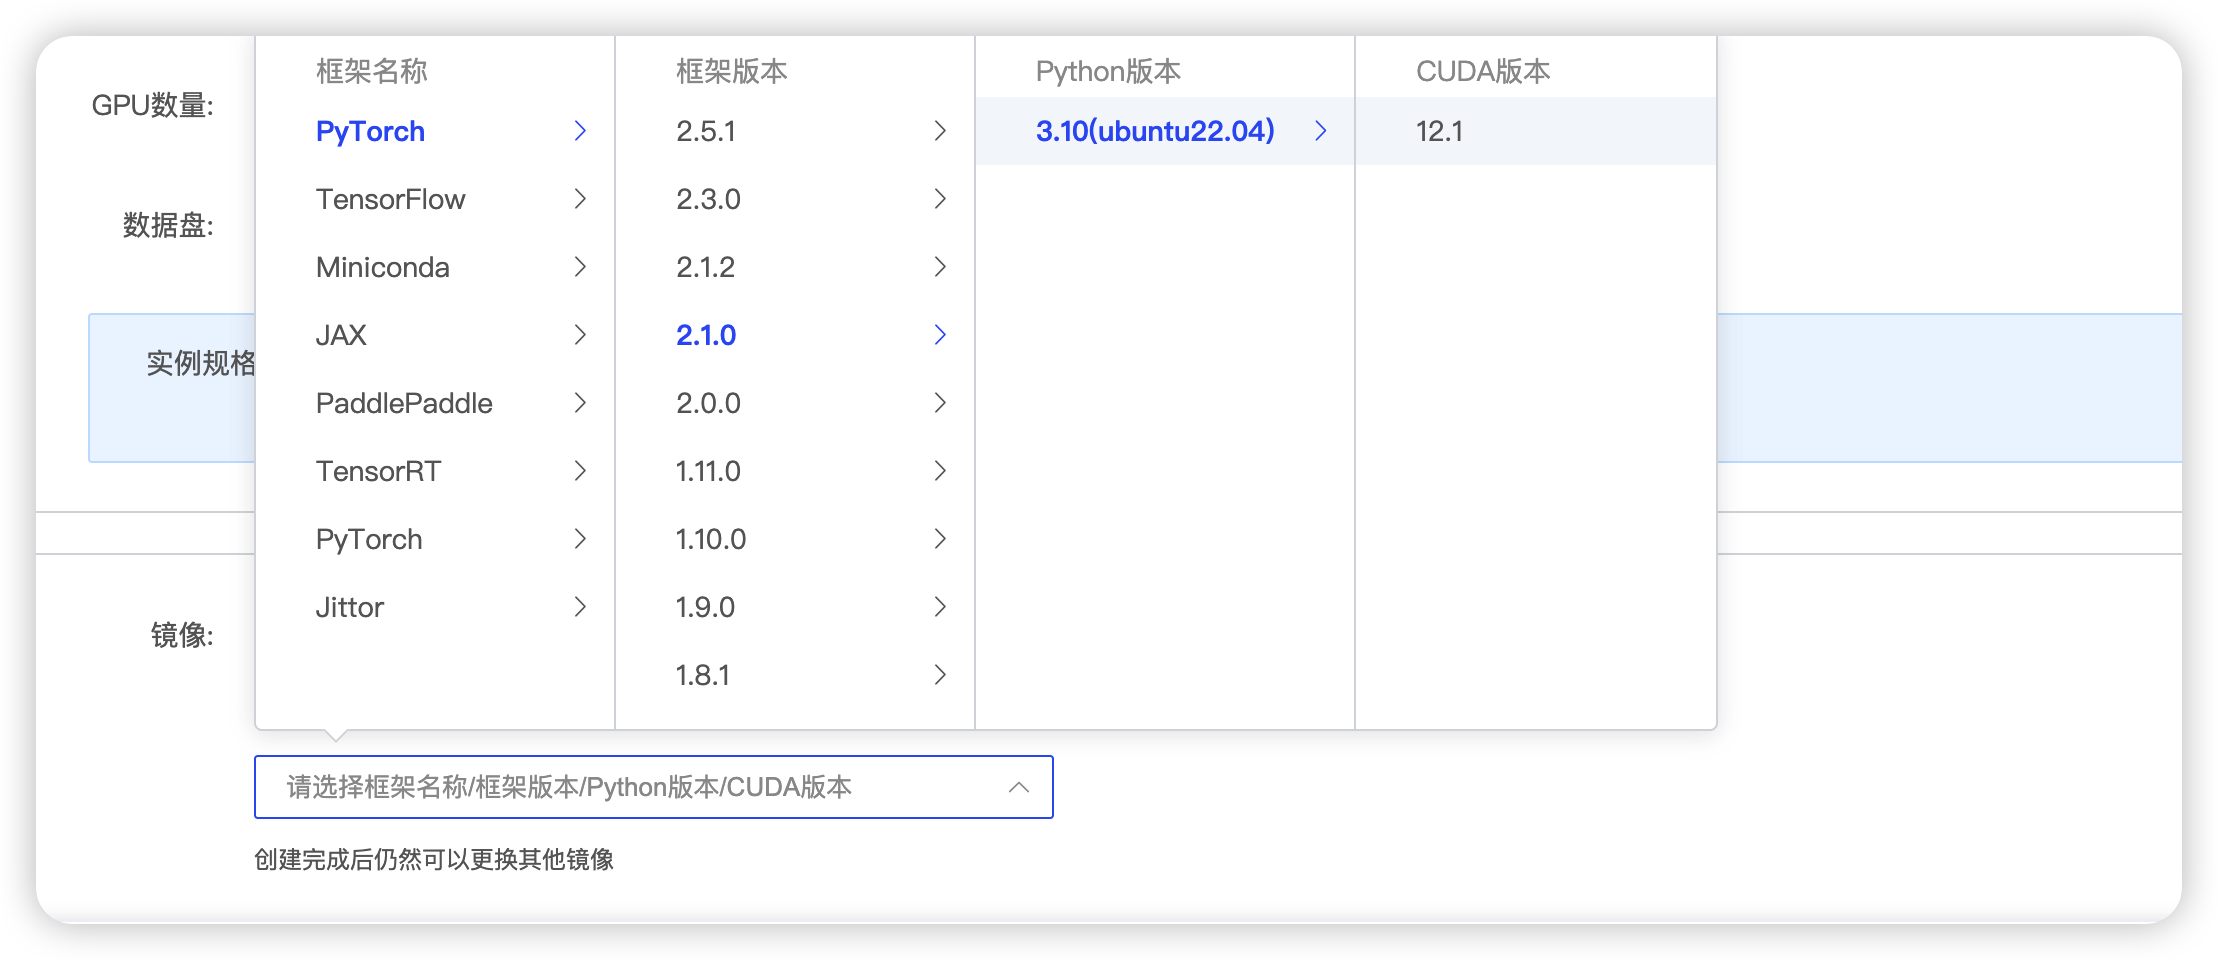The height and width of the screenshot is (960, 2218).
Task: Click the arrow icon next to Jittor
Action: tap(580, 607)
